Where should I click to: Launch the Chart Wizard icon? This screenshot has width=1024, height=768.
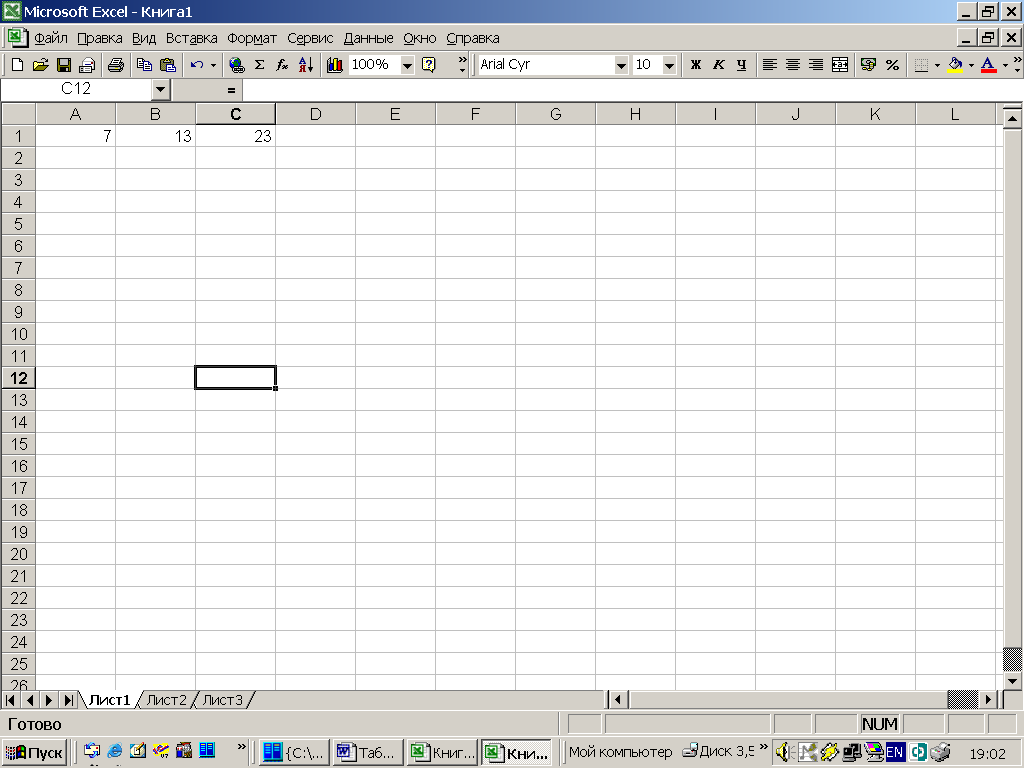[x=334, y=65]
